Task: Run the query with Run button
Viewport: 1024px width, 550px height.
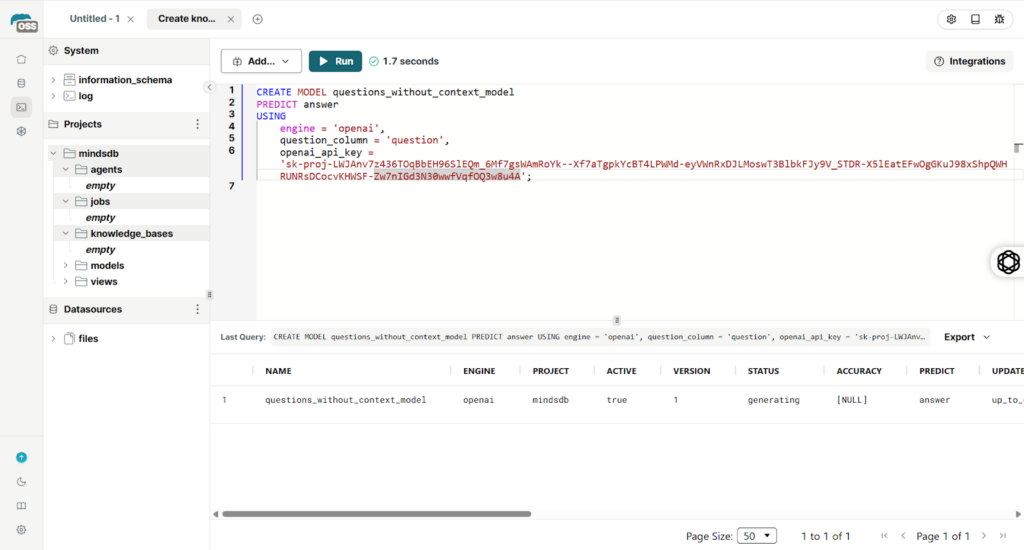Action: (x=335, y=61)
